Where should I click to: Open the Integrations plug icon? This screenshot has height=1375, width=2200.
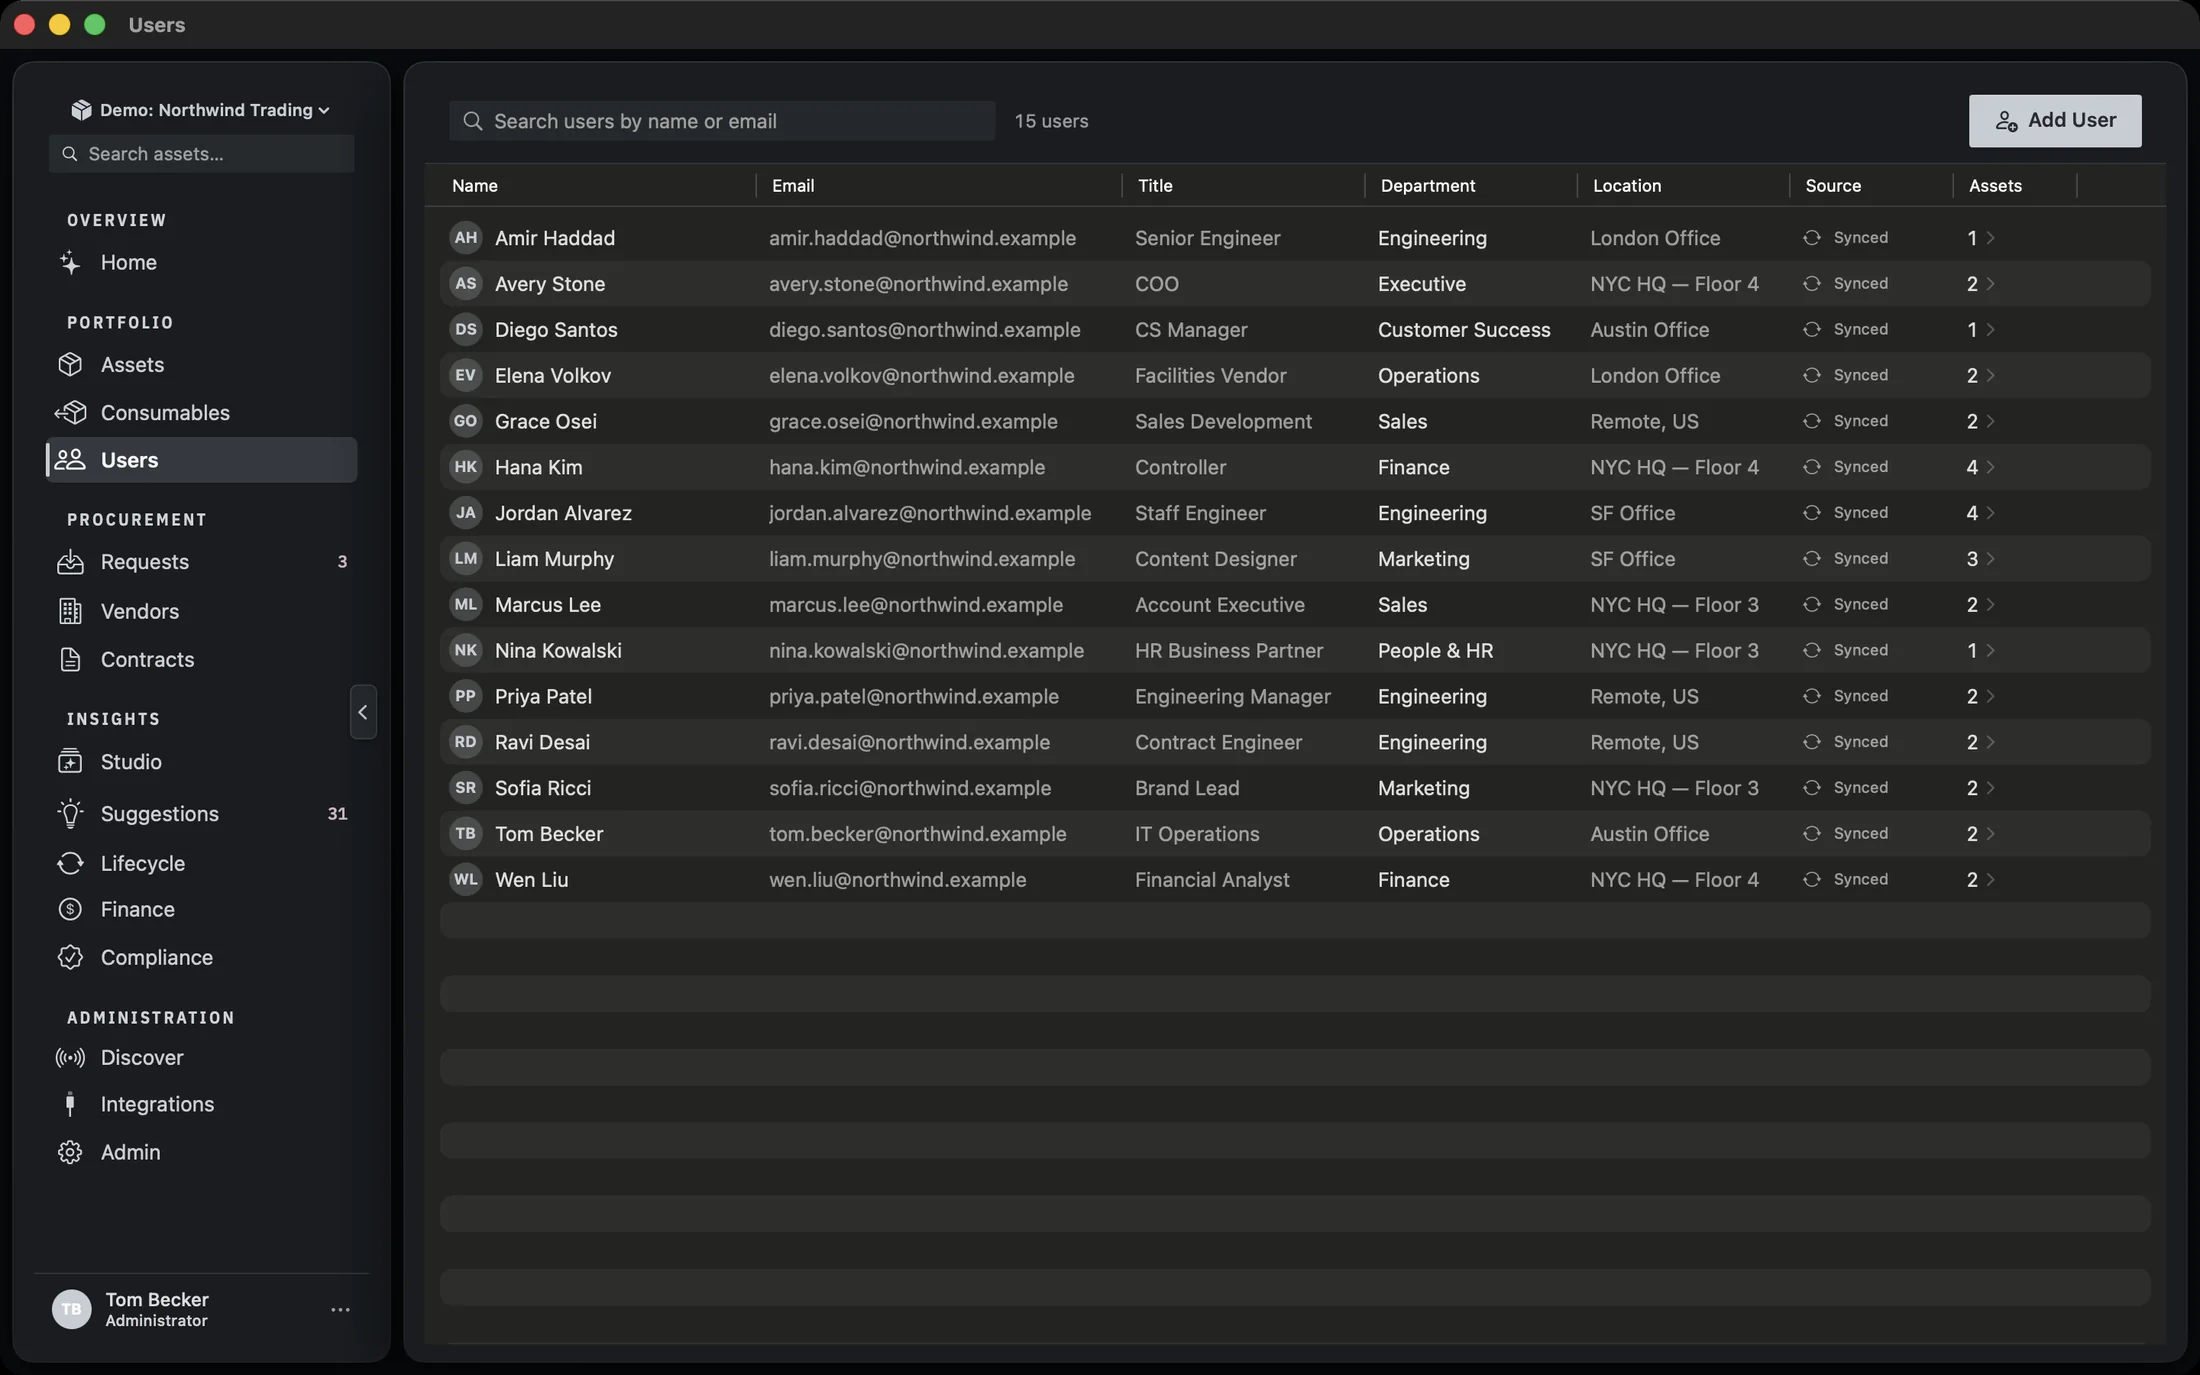point(70,1105)
